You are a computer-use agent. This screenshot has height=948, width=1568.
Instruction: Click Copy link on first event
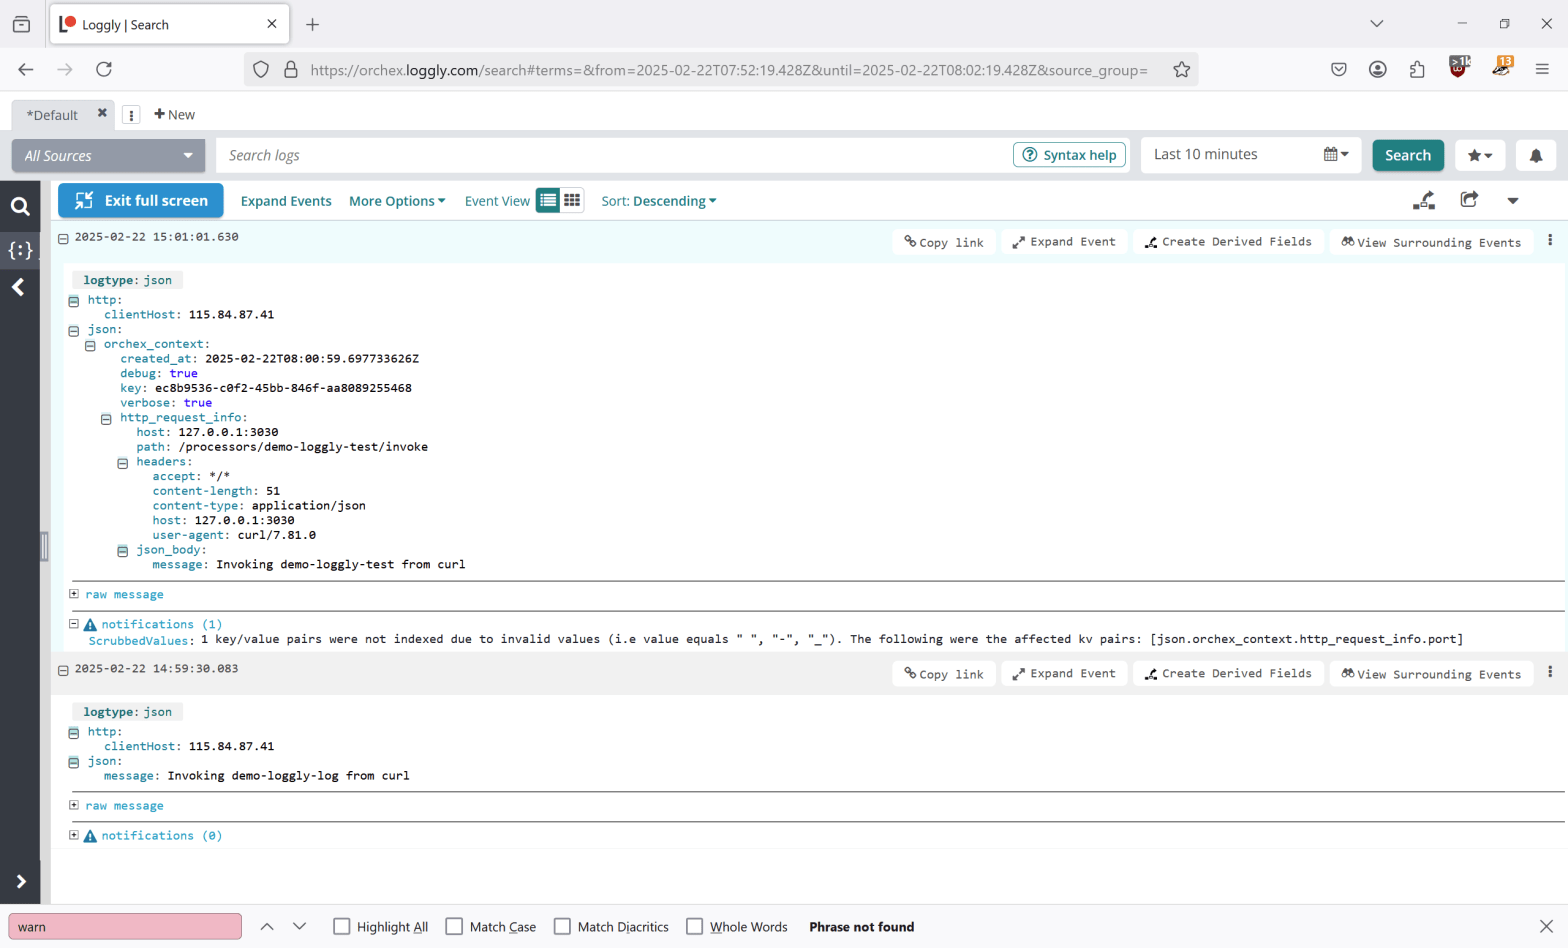pyautogui.click(x=943, y=242)
